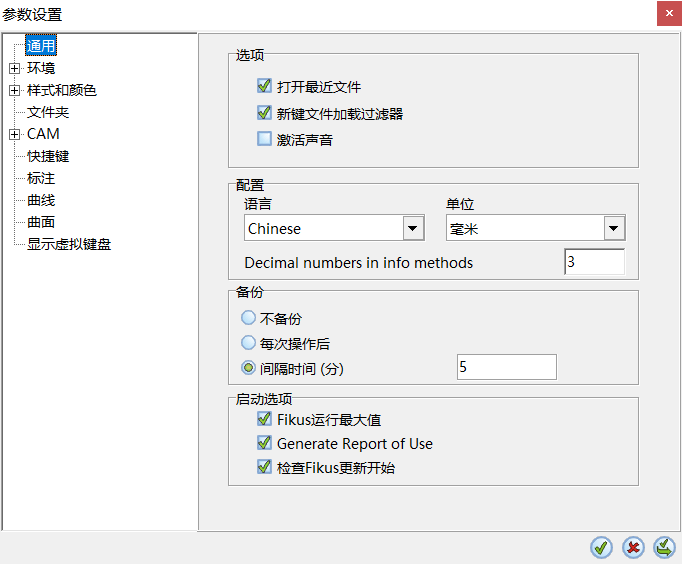Toggle the 检查Fikus更新开始 checkbox
The width and height of the screenshot is (682, 564).
(x=264, y=467)
